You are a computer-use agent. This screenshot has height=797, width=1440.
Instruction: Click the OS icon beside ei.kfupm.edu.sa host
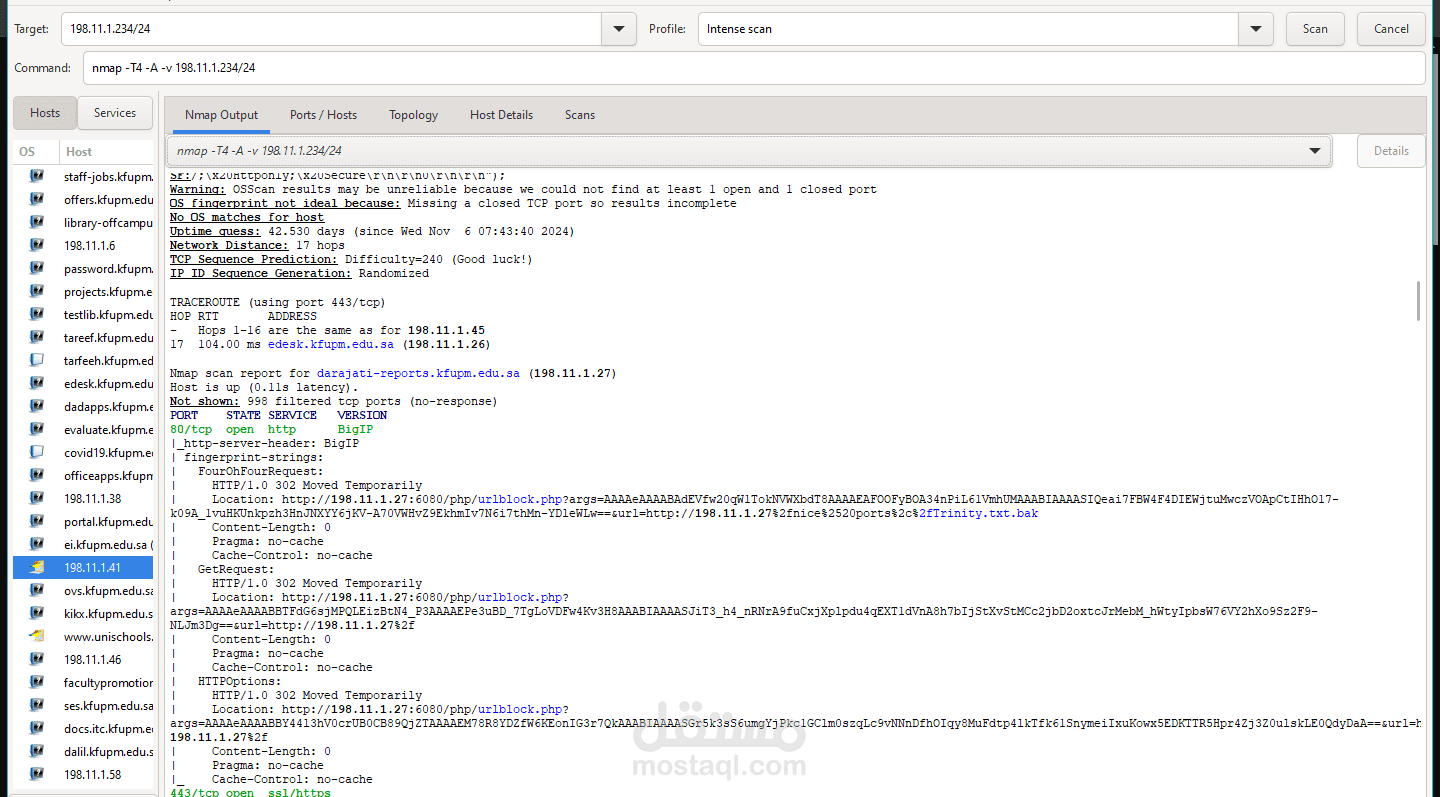[x=37, y=544]
